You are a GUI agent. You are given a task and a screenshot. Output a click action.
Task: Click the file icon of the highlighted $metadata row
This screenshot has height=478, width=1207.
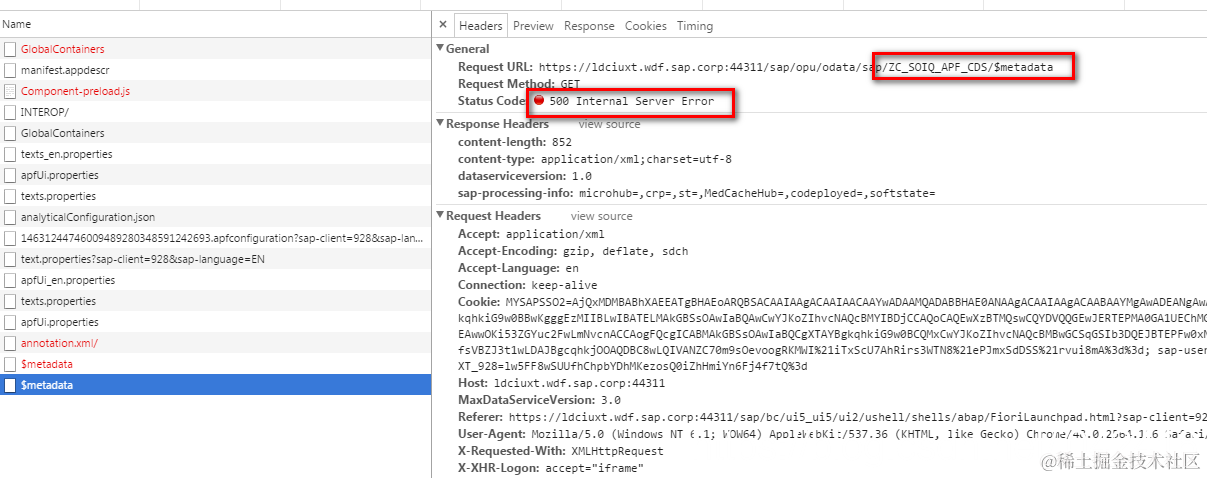click(10, 385)
